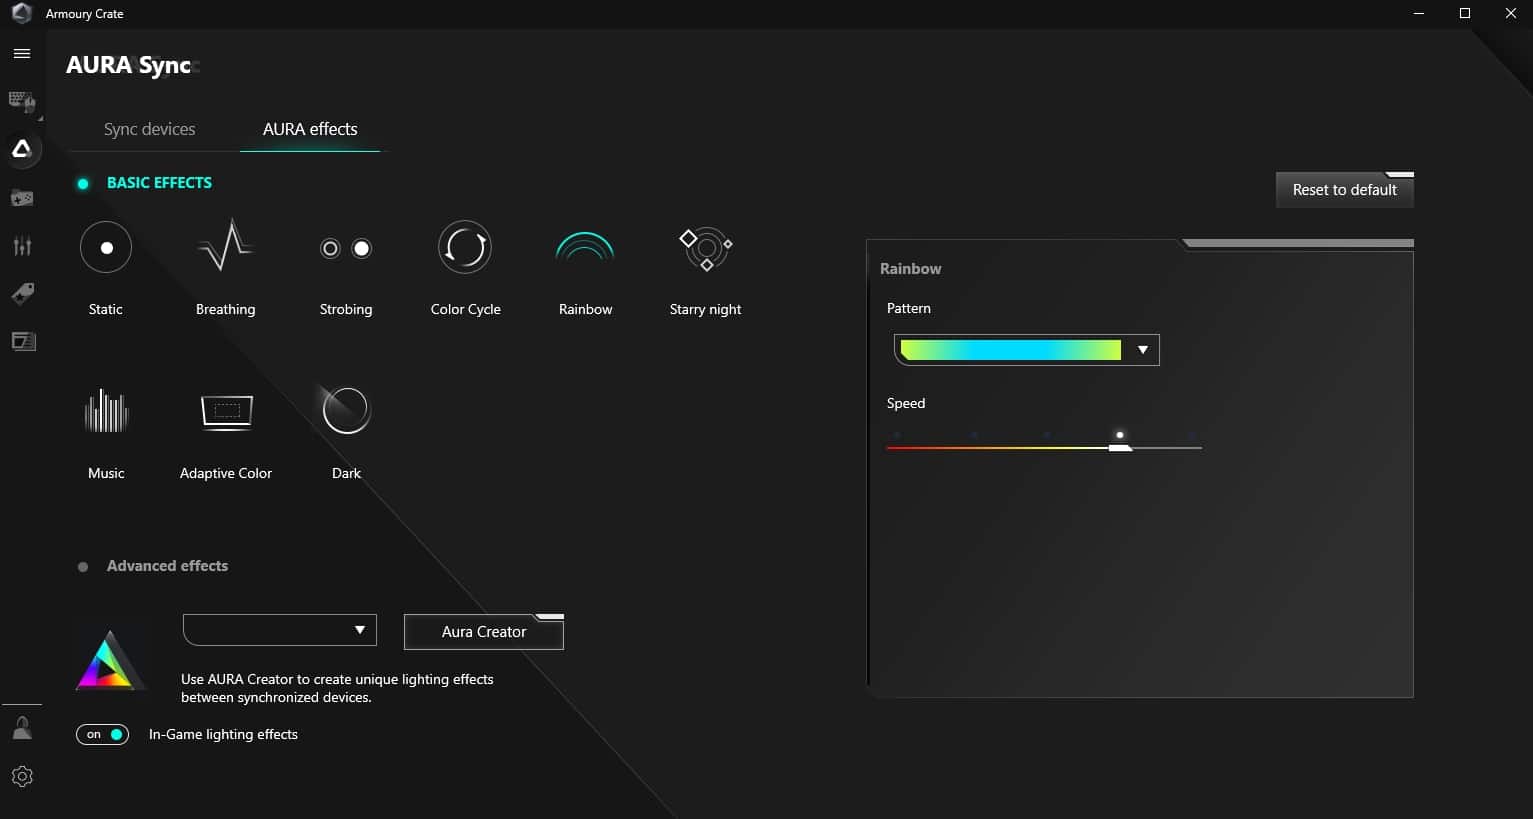Open the Devices sidebar icon

[22, 101]
